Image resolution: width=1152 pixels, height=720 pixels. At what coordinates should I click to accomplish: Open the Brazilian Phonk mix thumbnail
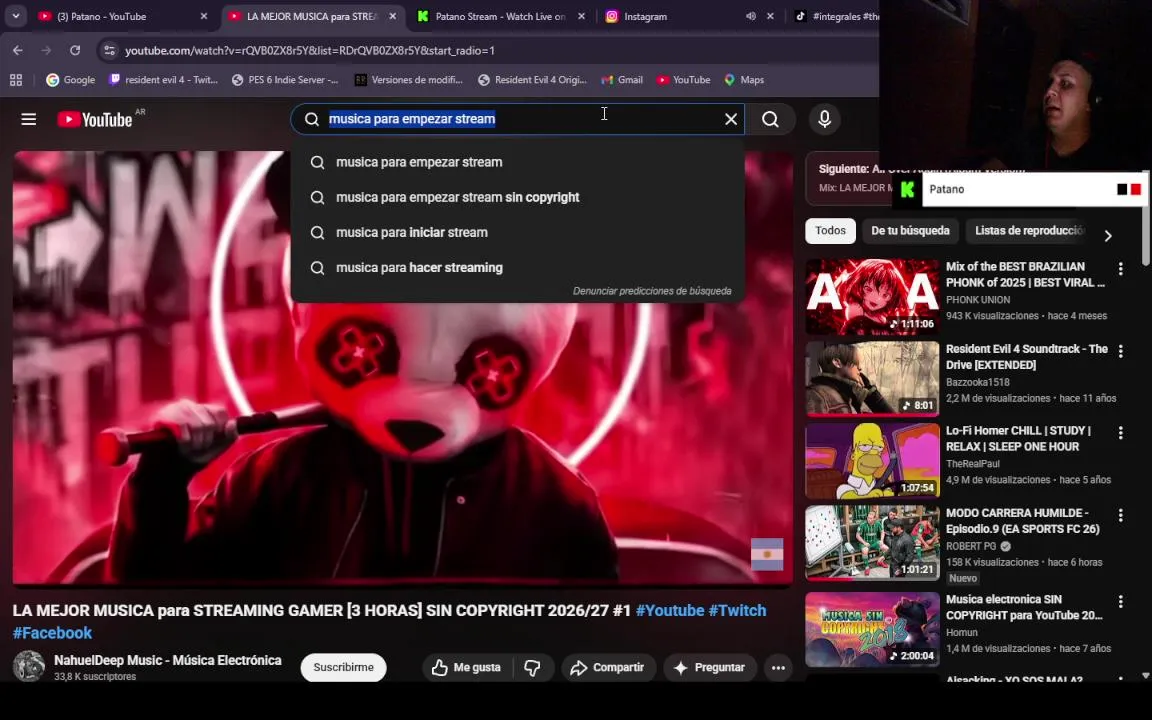coord(872,297)
